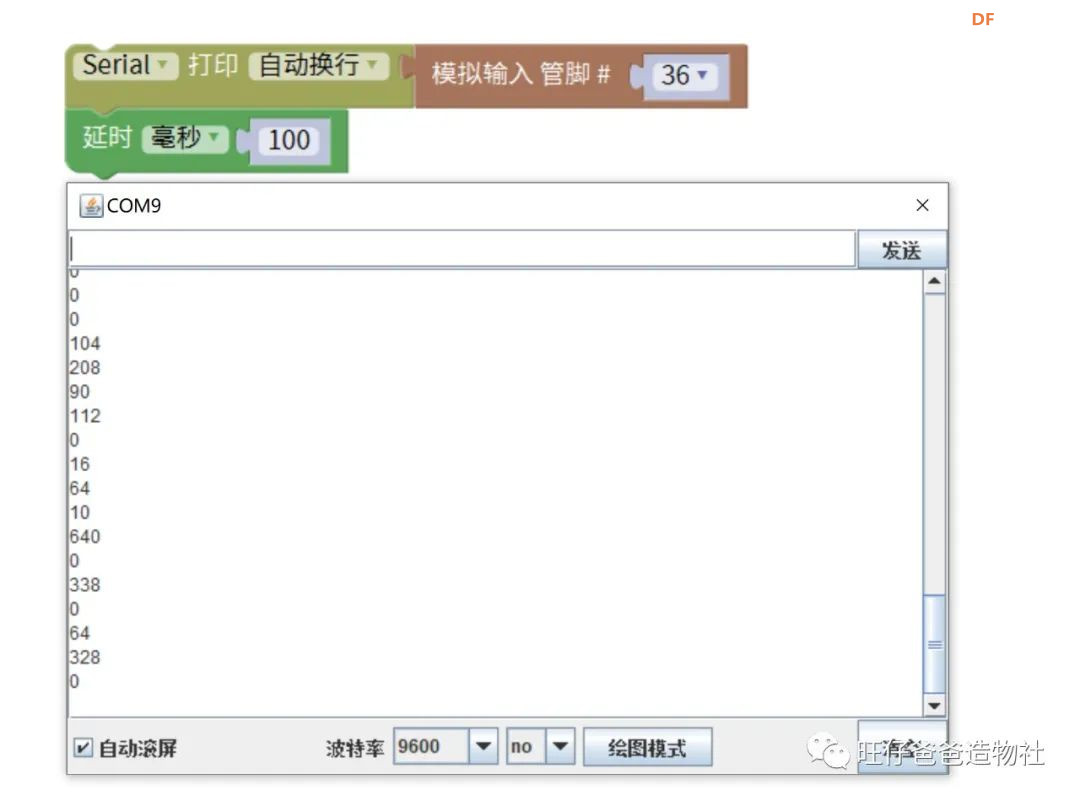
Task: Click the 打印 label on Serial block
Action: [214, 65]
